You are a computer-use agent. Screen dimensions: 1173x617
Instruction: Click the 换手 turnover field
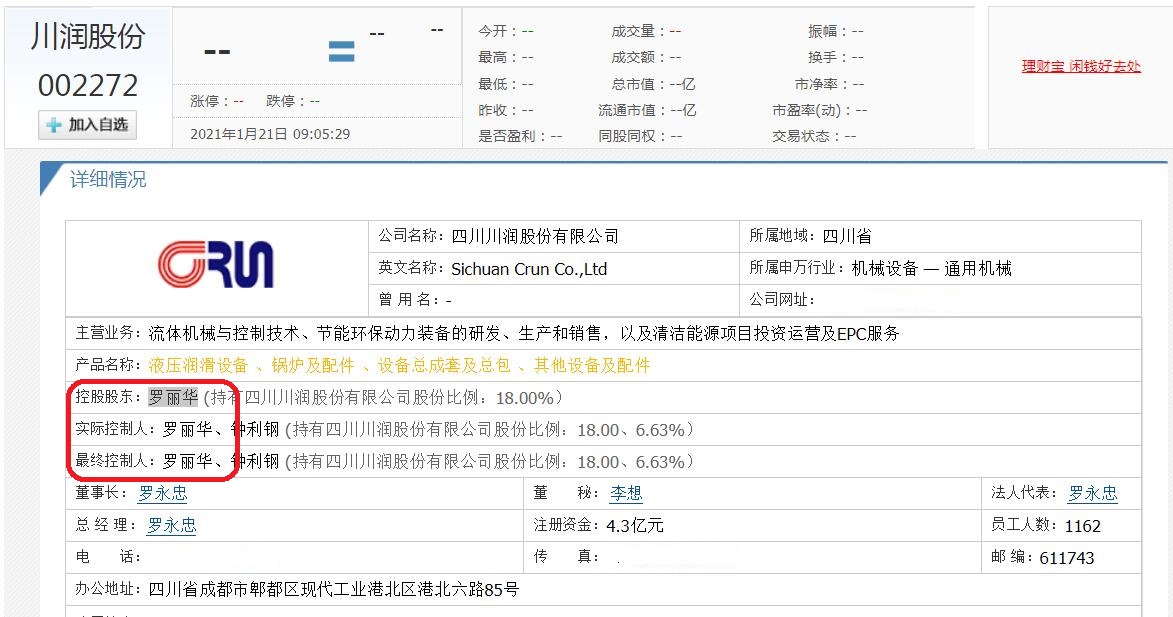(x=836, y=58)
